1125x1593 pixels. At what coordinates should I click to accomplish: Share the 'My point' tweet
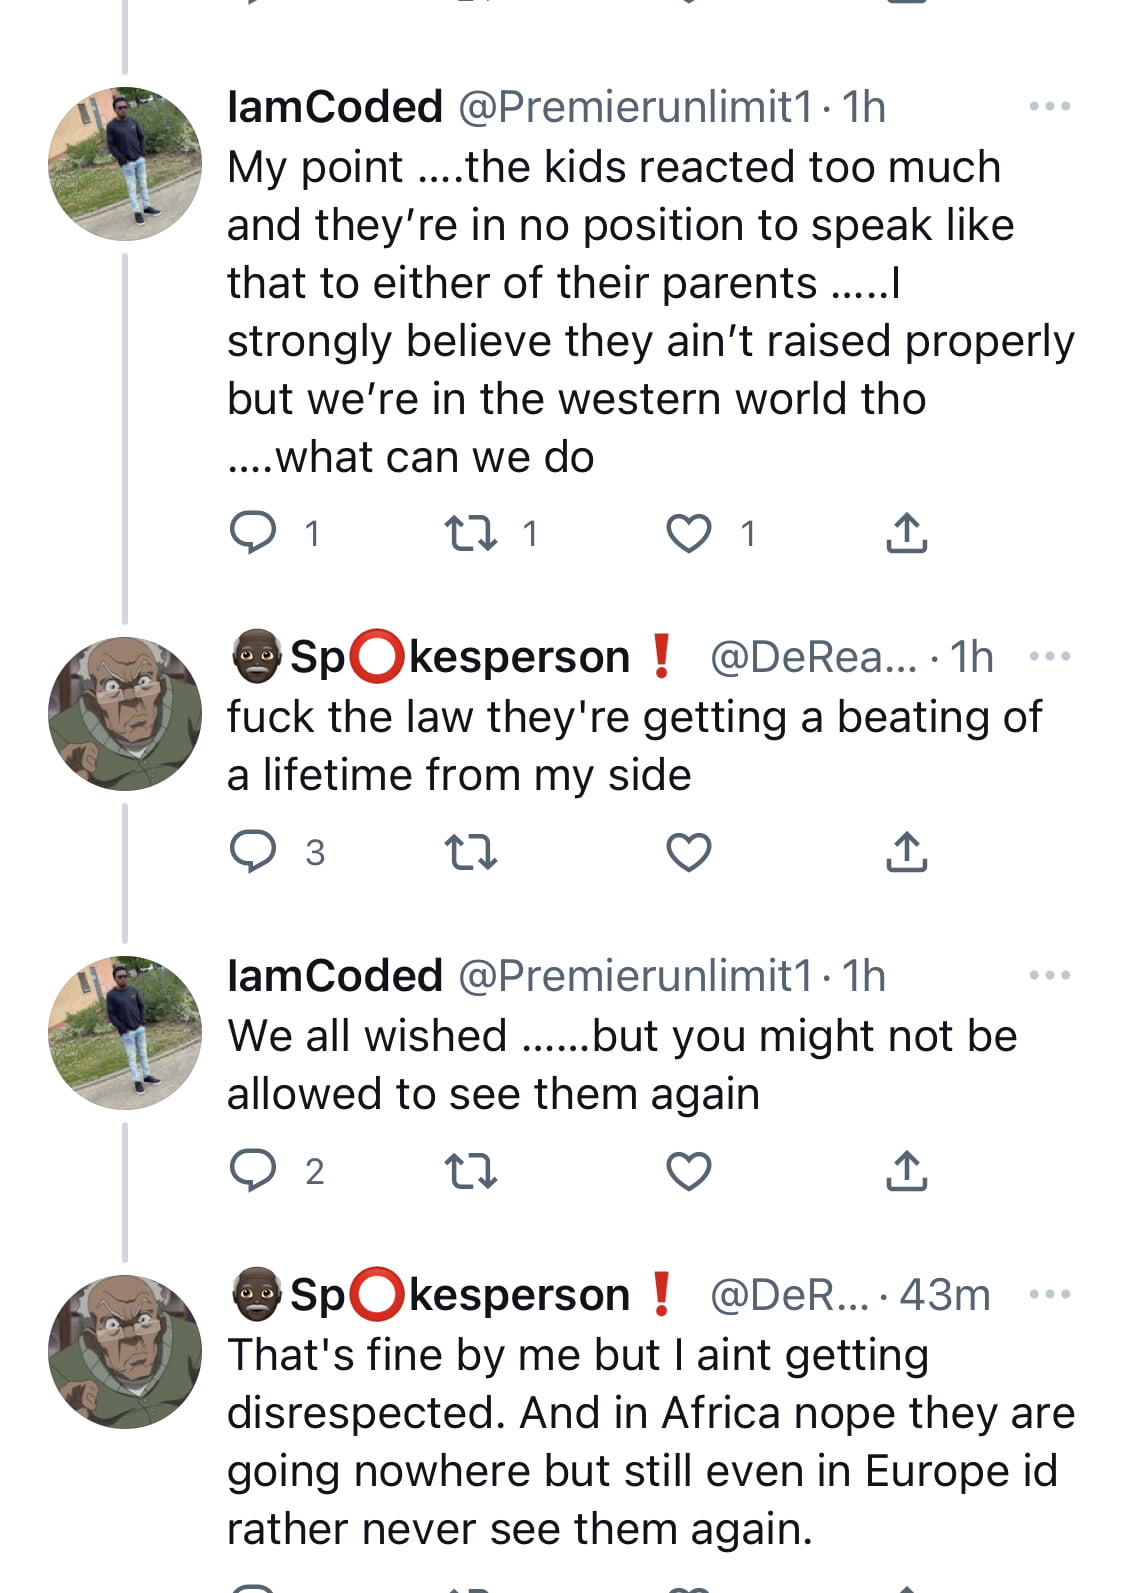pyautogui.click(x=906, y=532)
